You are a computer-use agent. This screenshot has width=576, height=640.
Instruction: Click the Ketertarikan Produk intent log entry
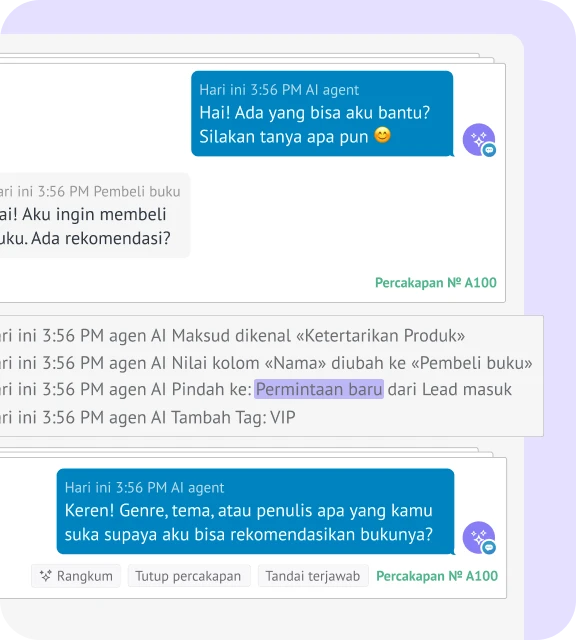point(233,336)
